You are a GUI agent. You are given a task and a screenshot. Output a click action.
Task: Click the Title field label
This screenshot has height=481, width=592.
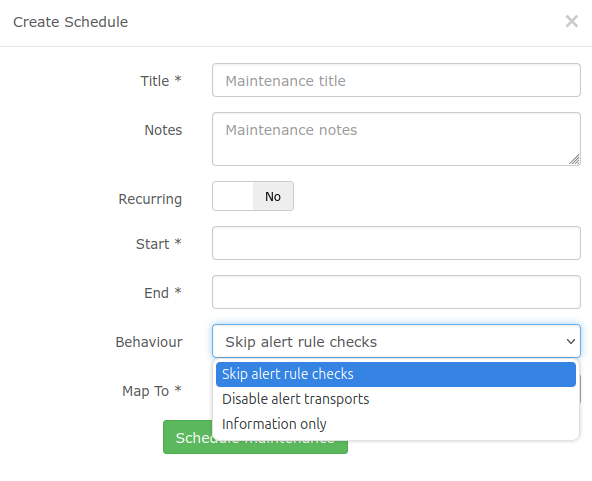(x=161, y=81)
